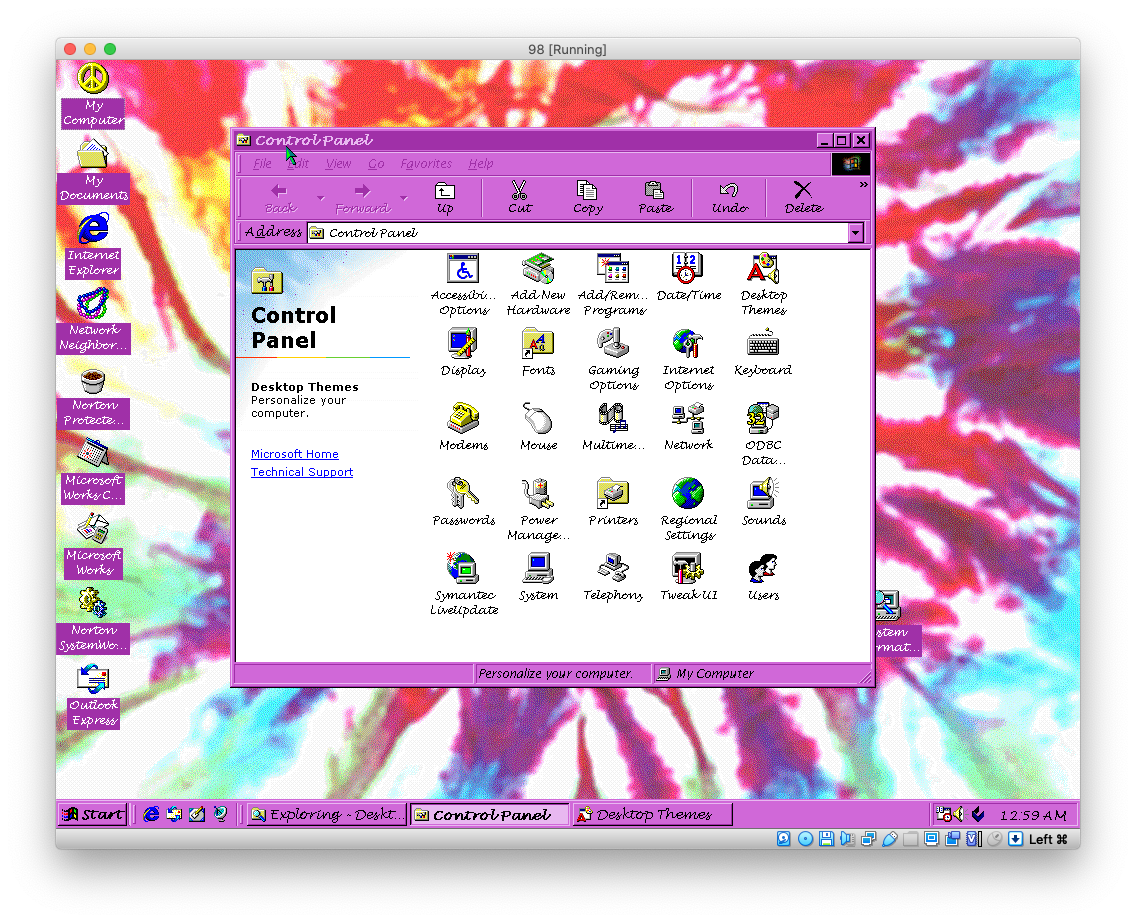Show more toolbar buttons chevron

[x=864, y=185]
